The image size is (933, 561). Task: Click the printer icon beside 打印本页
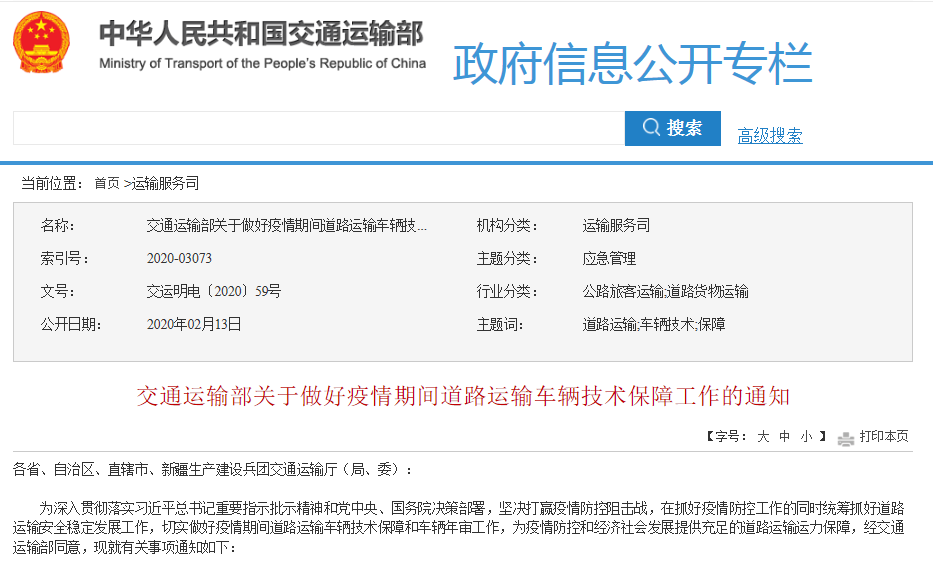tap(846, 438)
